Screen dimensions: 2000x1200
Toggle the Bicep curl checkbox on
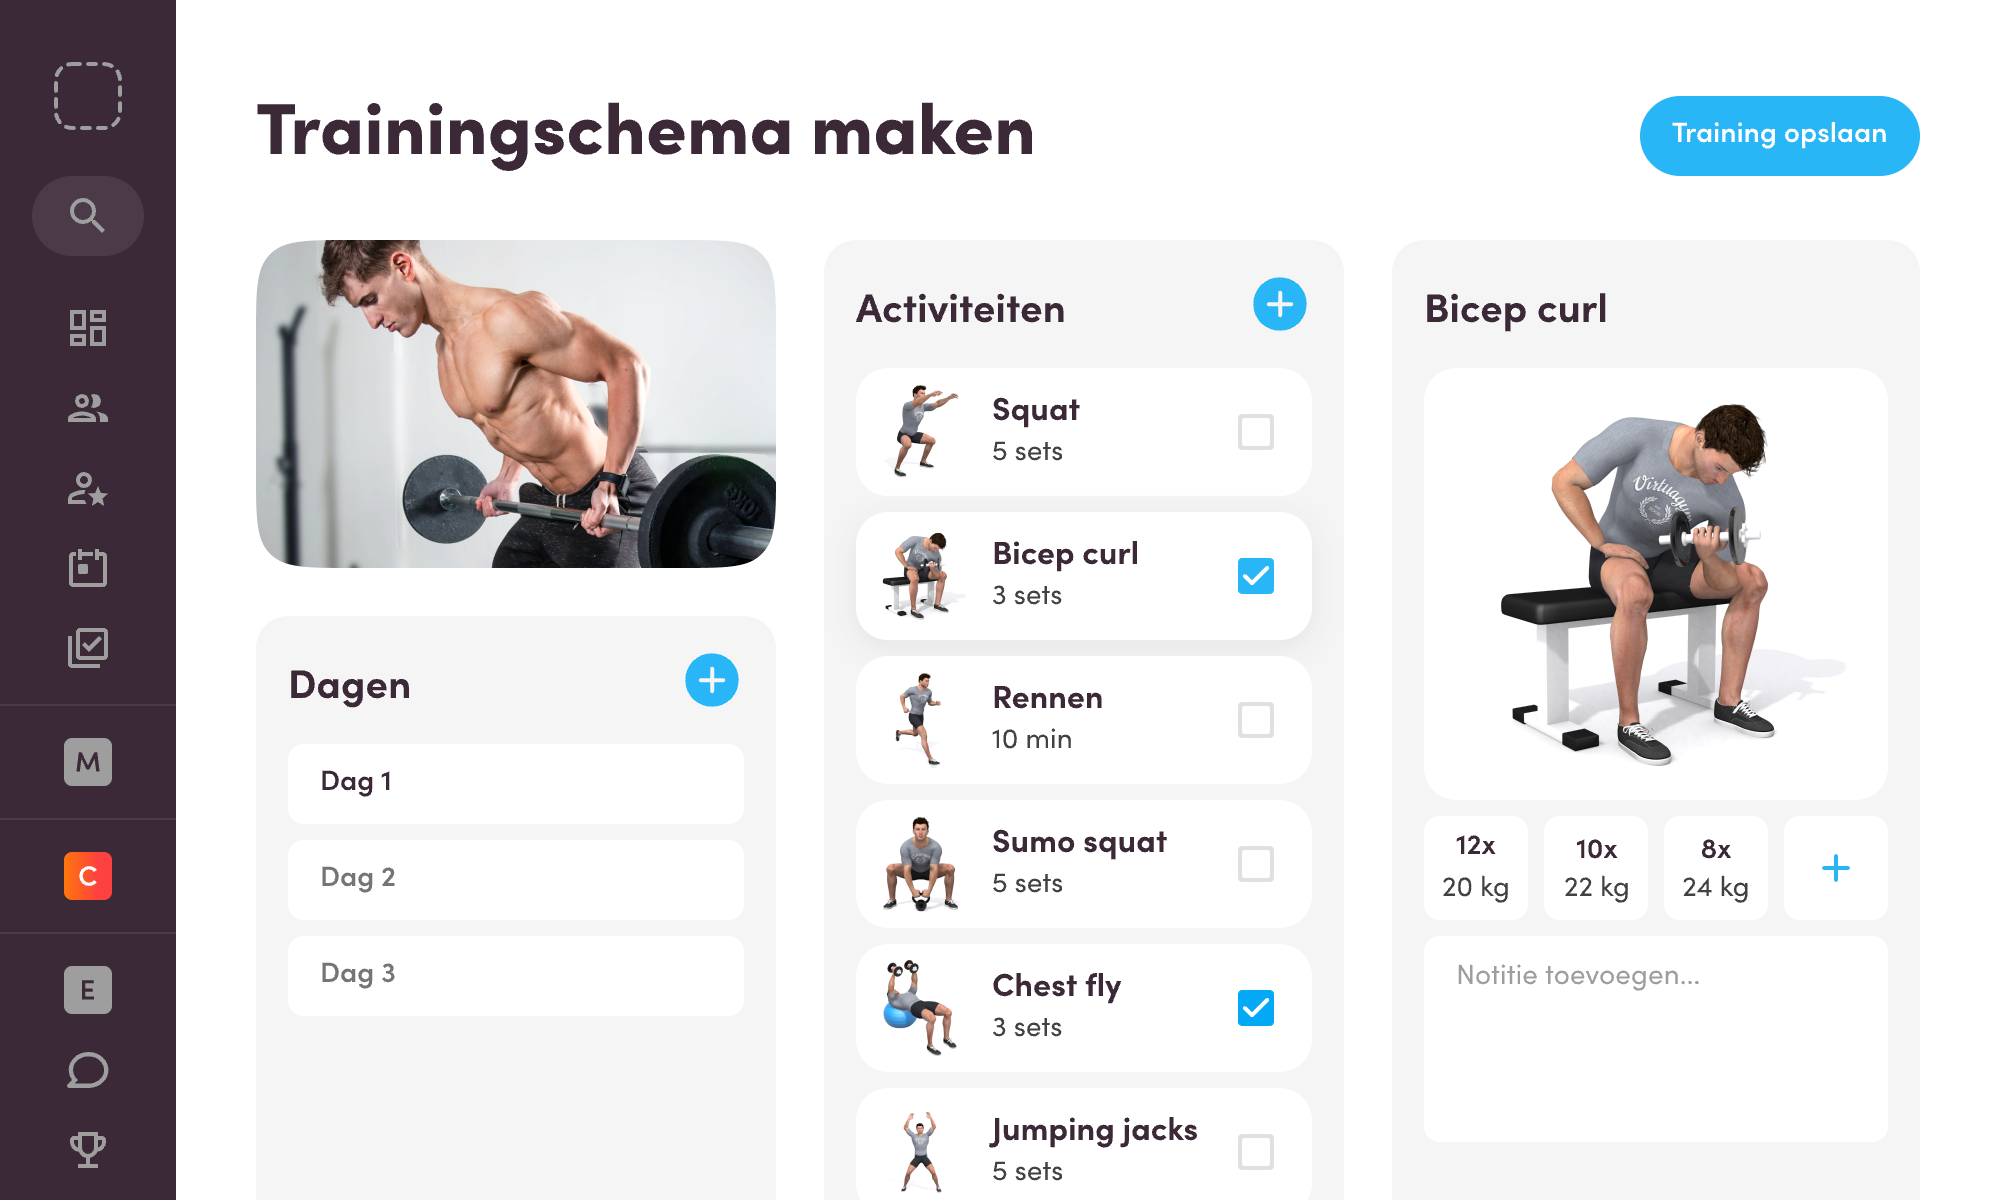coord(1253,576)
